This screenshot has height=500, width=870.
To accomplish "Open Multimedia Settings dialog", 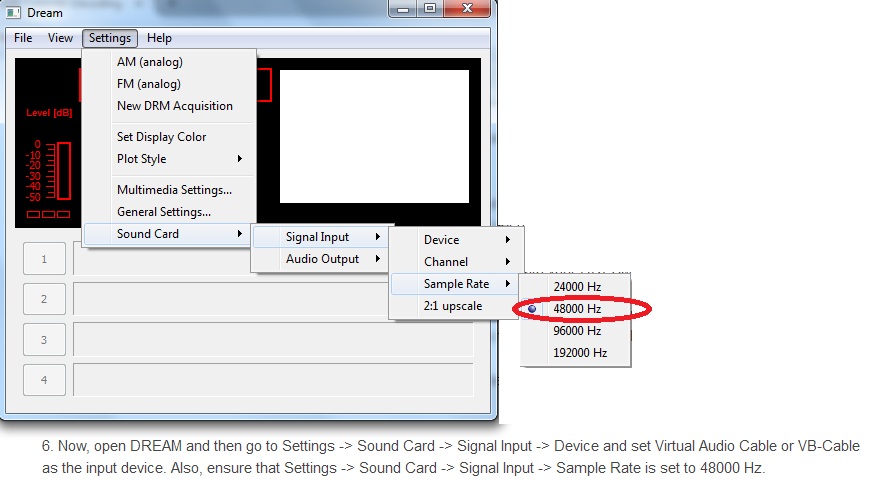I will point(169,190).
